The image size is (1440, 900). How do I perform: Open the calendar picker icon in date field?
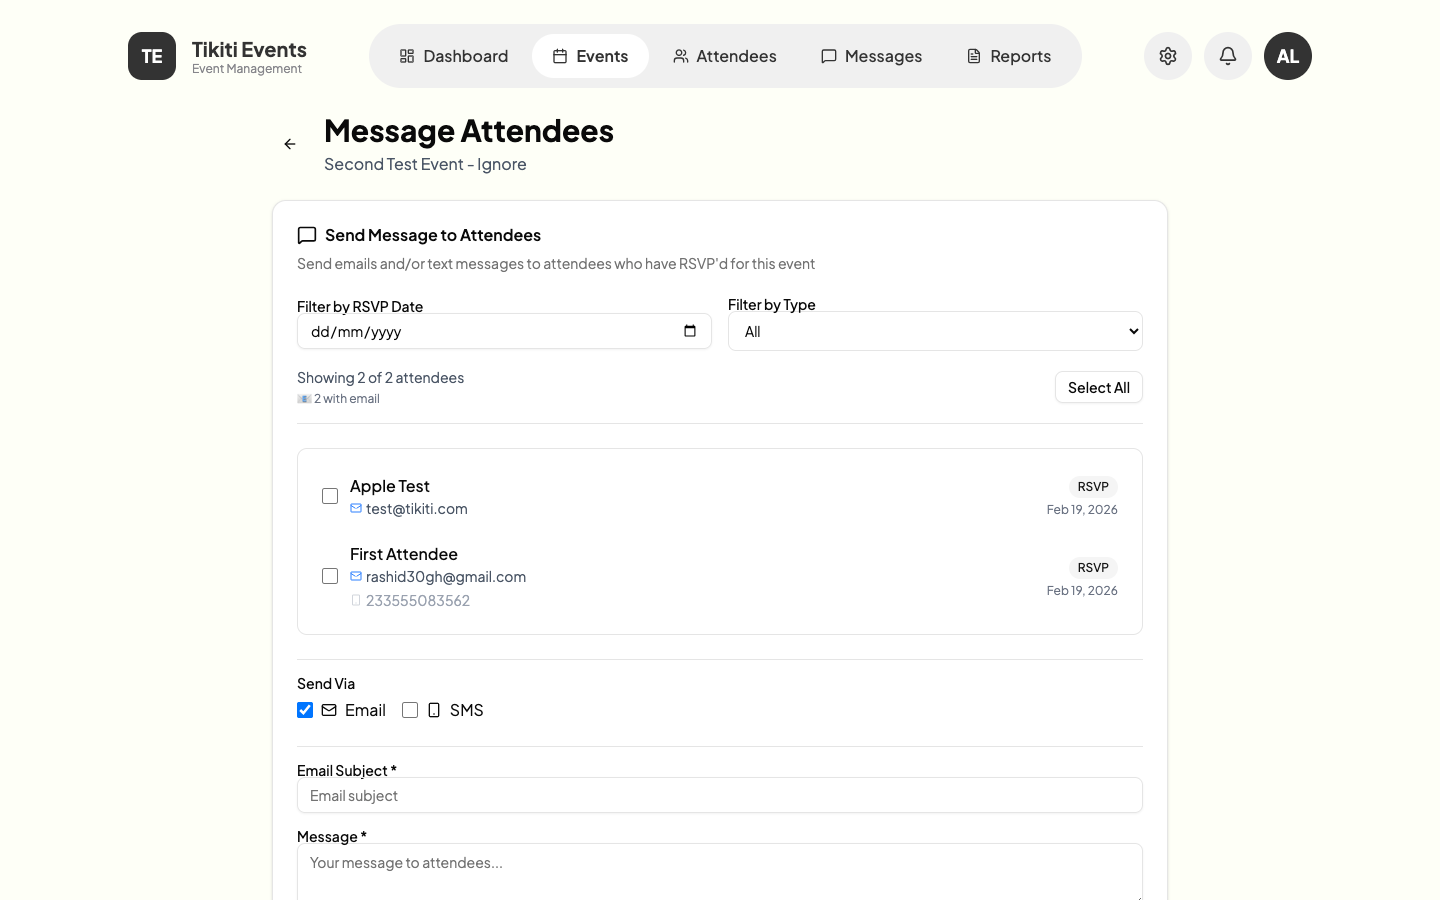pos(690,331)
